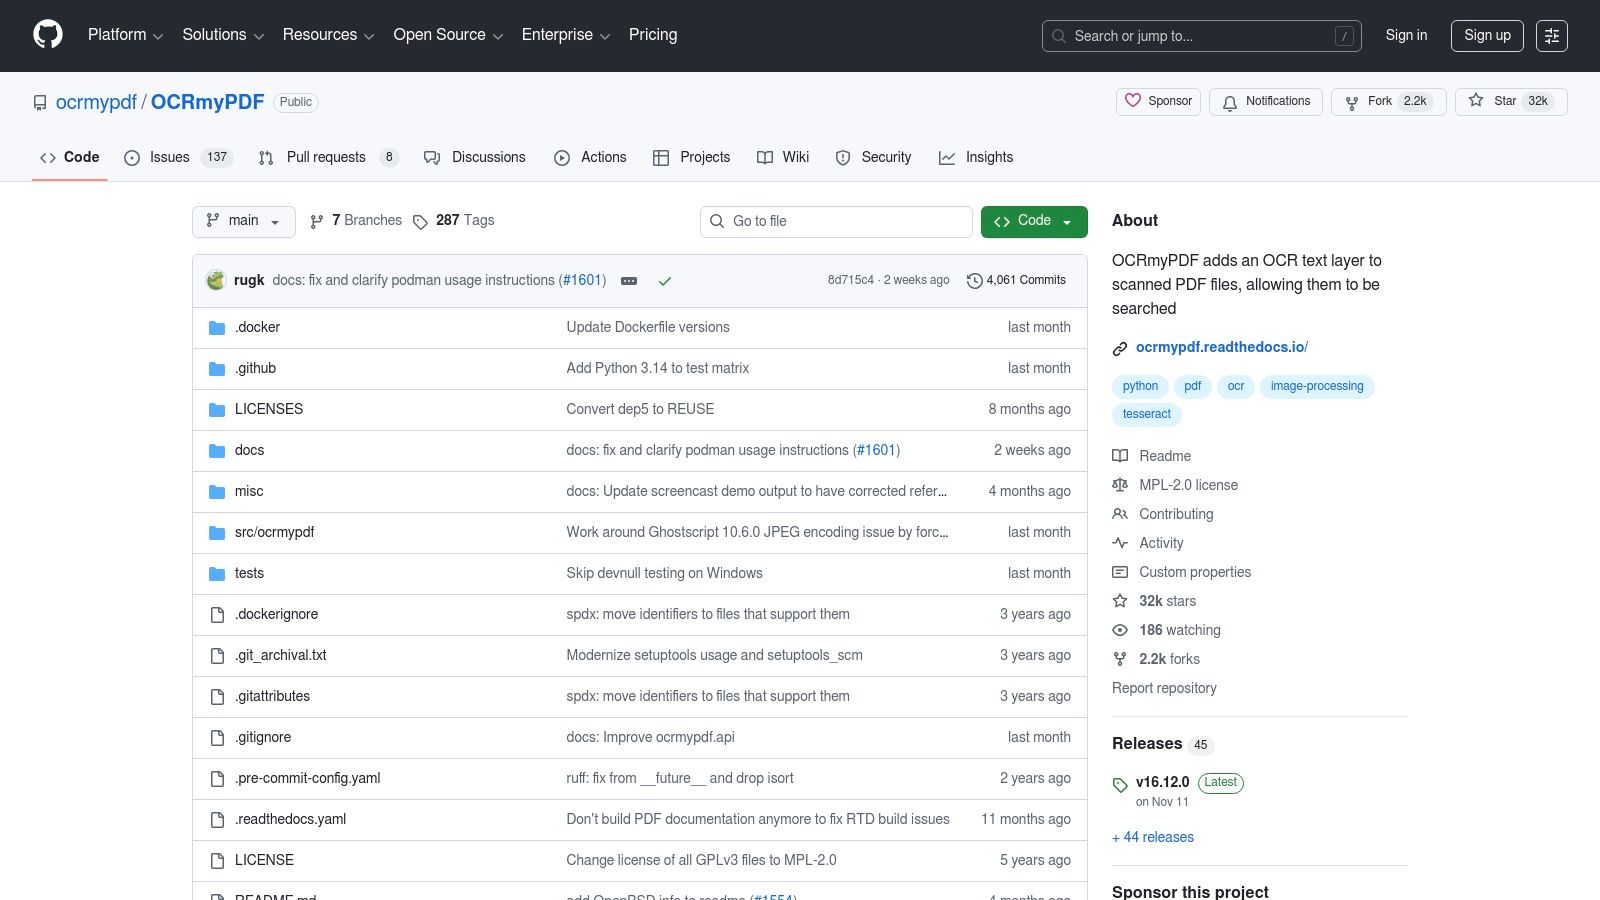Expand commit message details ellipsis

[x=629, y=281]
